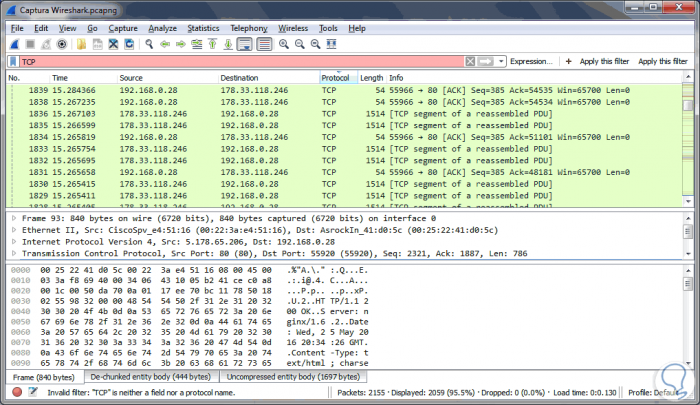Go forward to next packet arrow
The height and width of the screenshot is (405, 700).
181,44
